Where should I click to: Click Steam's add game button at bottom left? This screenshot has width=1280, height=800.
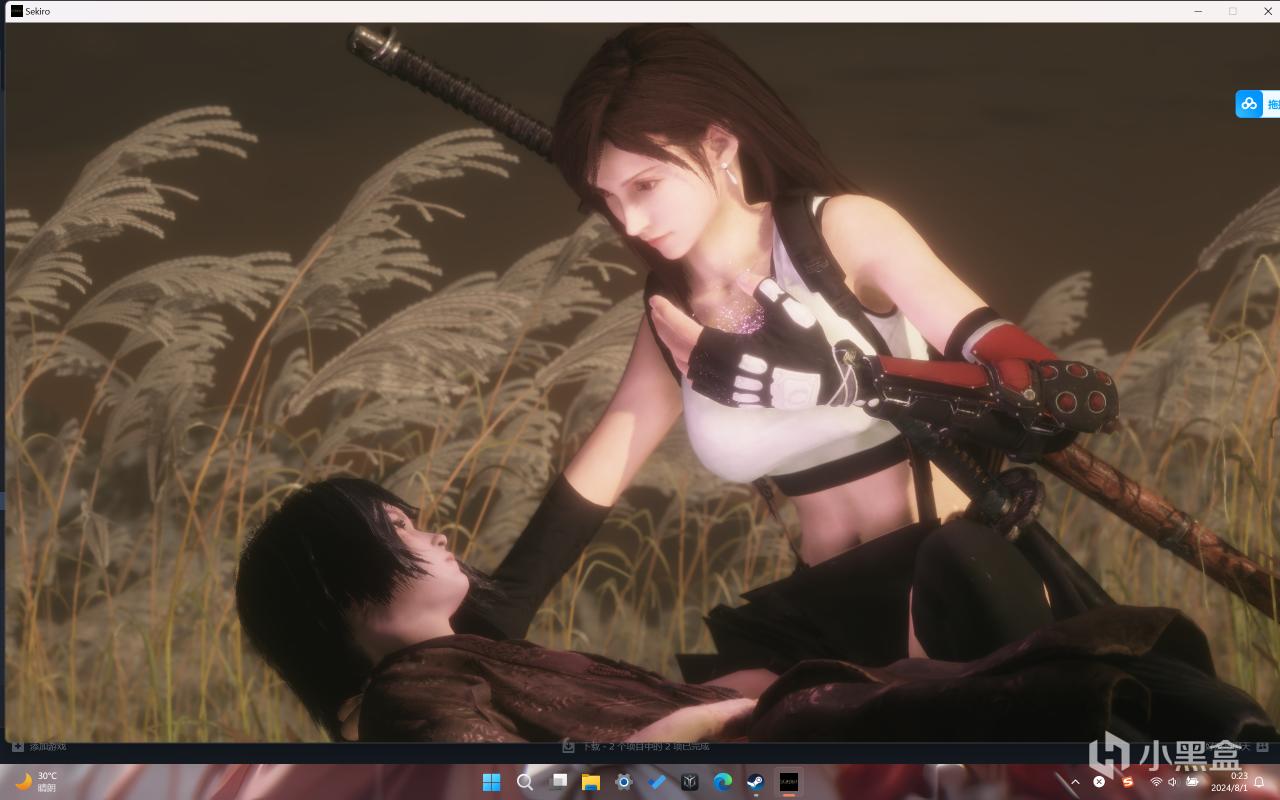pos(40,746)
